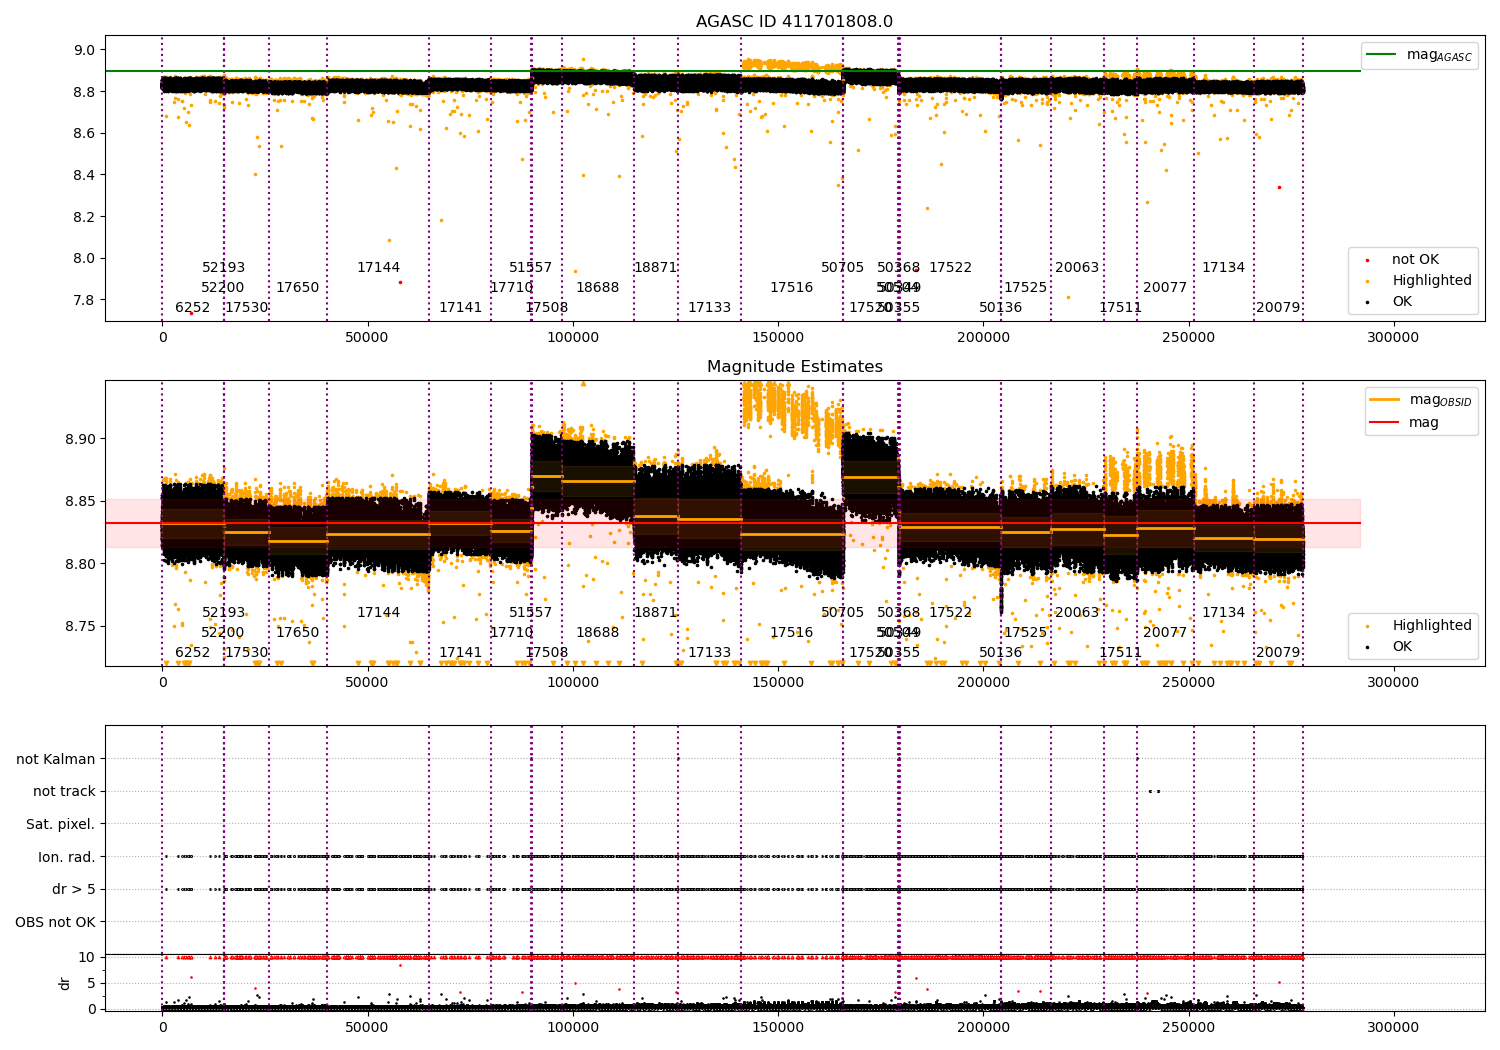Click obsid label 17141 in the top plot

coord(460,308)
